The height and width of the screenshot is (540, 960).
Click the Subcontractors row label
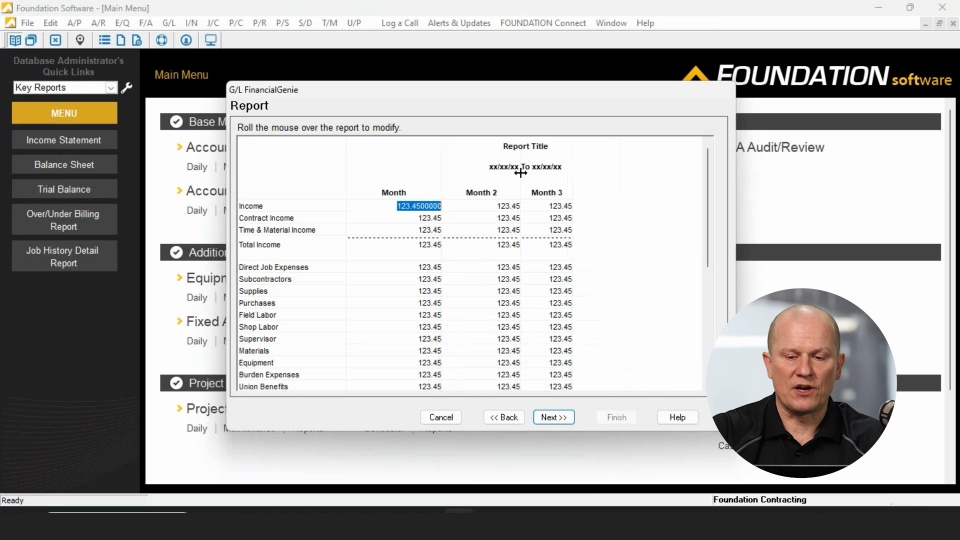coord(265,279)
